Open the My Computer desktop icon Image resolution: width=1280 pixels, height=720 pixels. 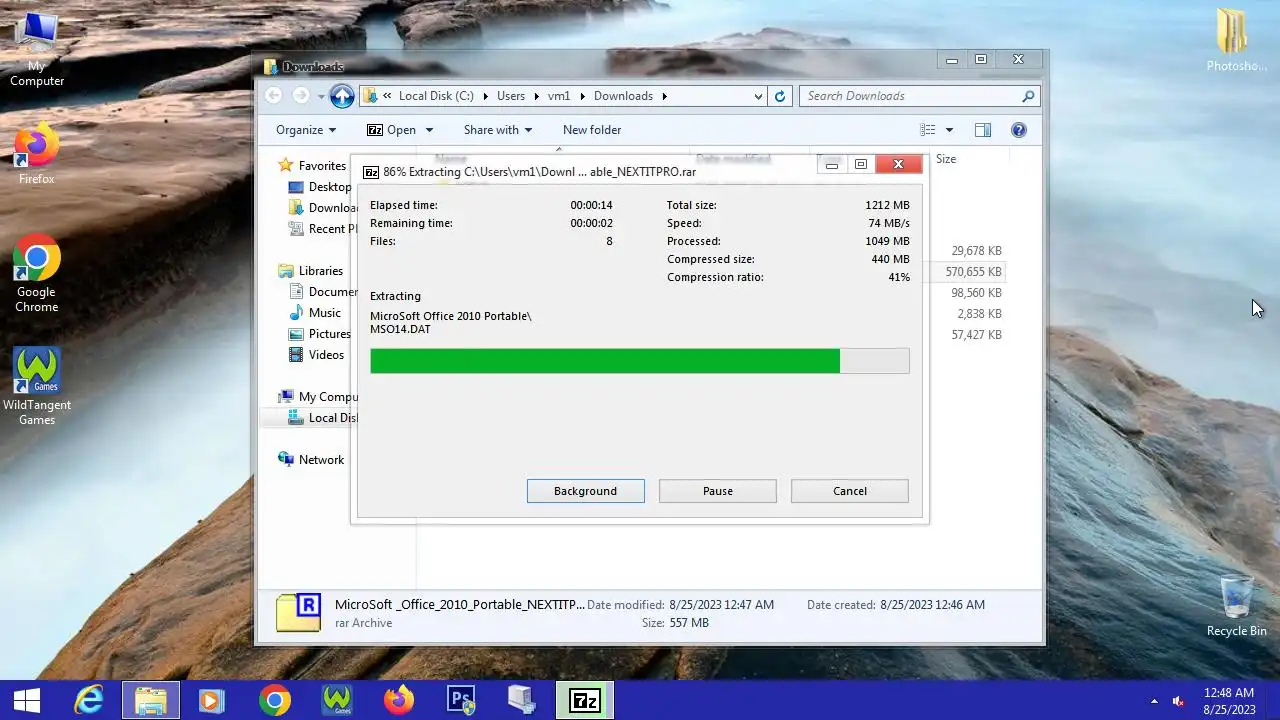click(x=37, y=50)
